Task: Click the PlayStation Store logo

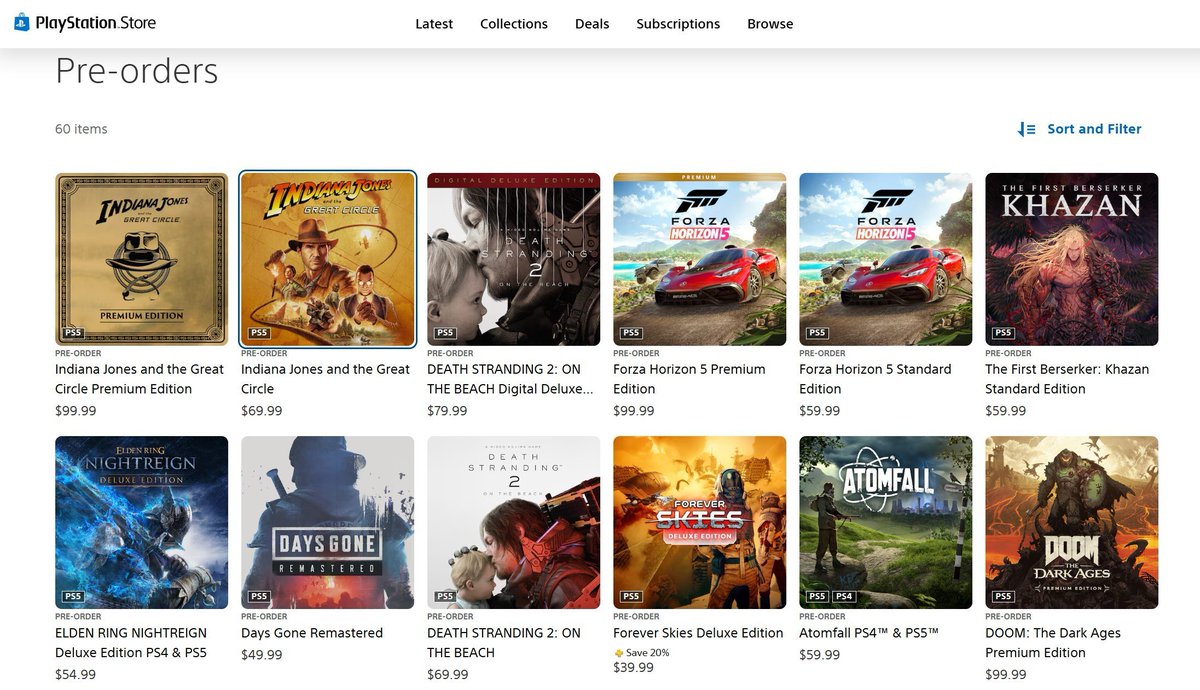Action: (x=85, y=23)
